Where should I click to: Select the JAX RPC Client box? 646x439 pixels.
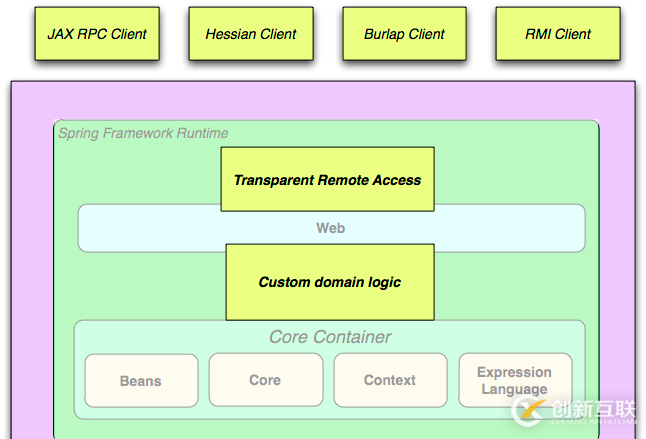tap(97, 34)
